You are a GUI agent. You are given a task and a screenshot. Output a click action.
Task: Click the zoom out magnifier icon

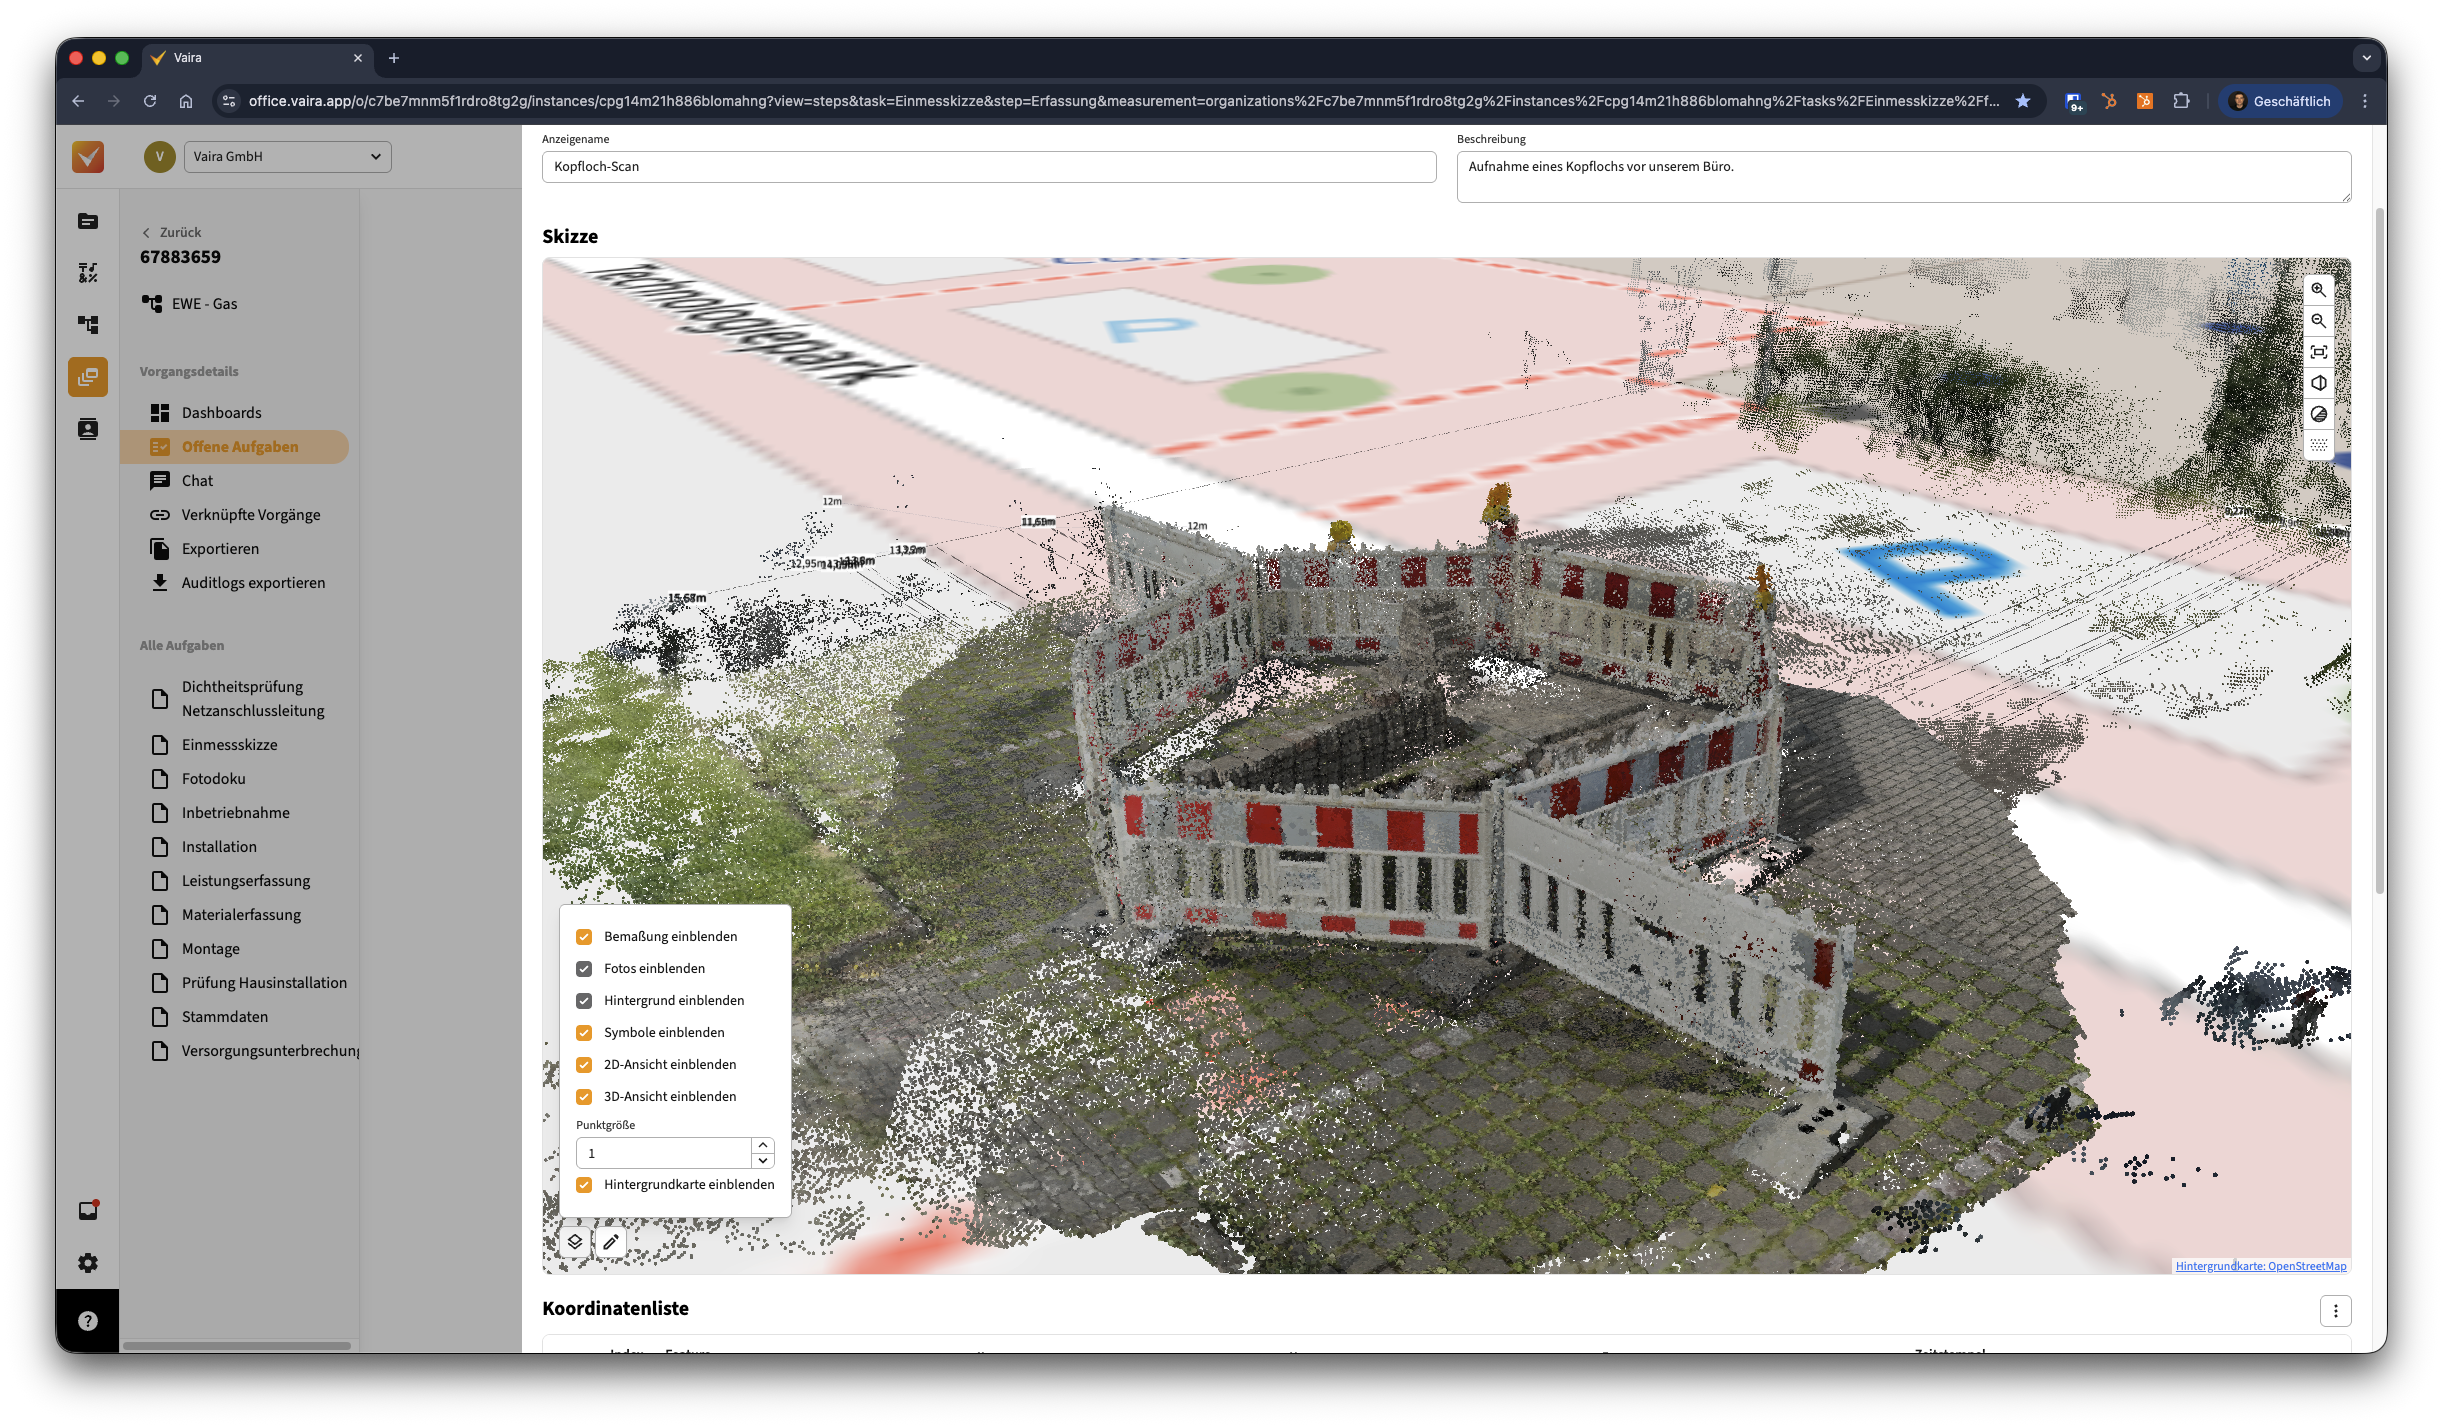point(2318,321)
